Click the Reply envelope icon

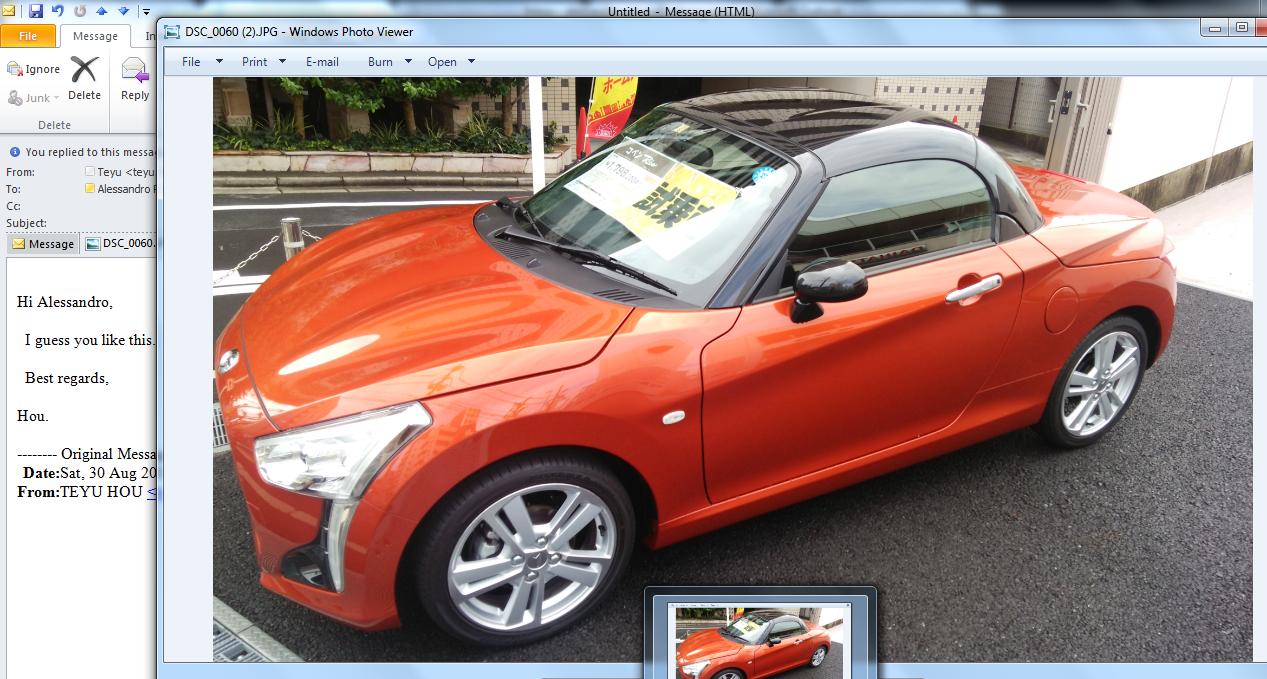[x=134, y=71]
